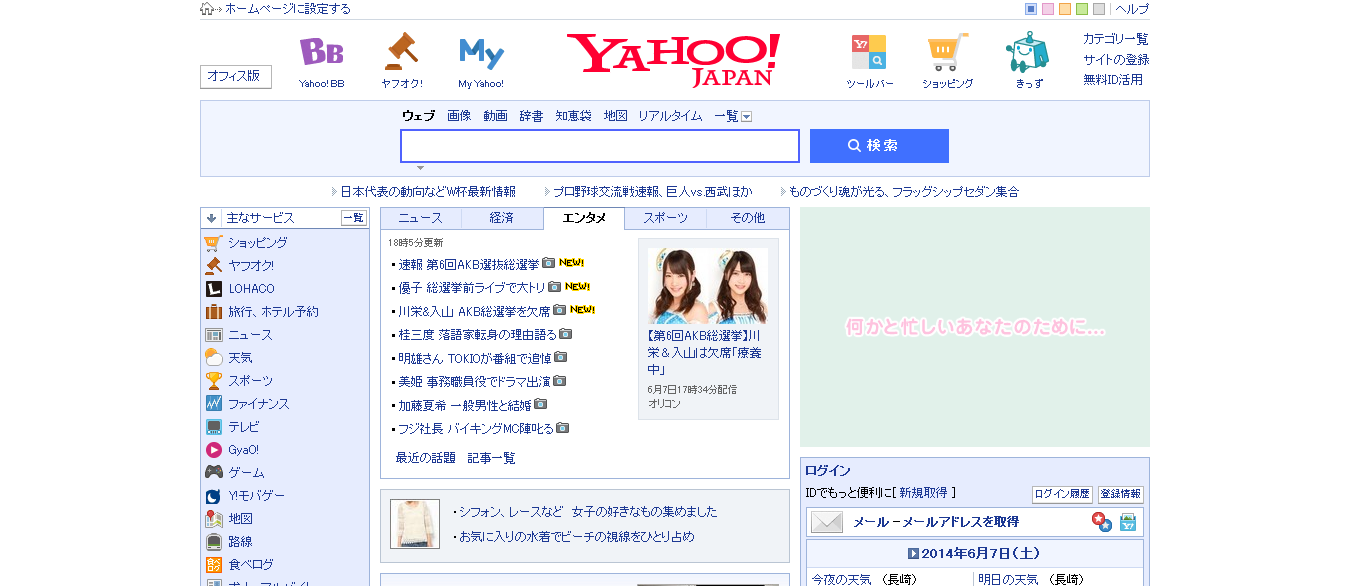Click the 一覧 button in 主なサービス header
Screen dimensions: 1349x586
(354, 218)
